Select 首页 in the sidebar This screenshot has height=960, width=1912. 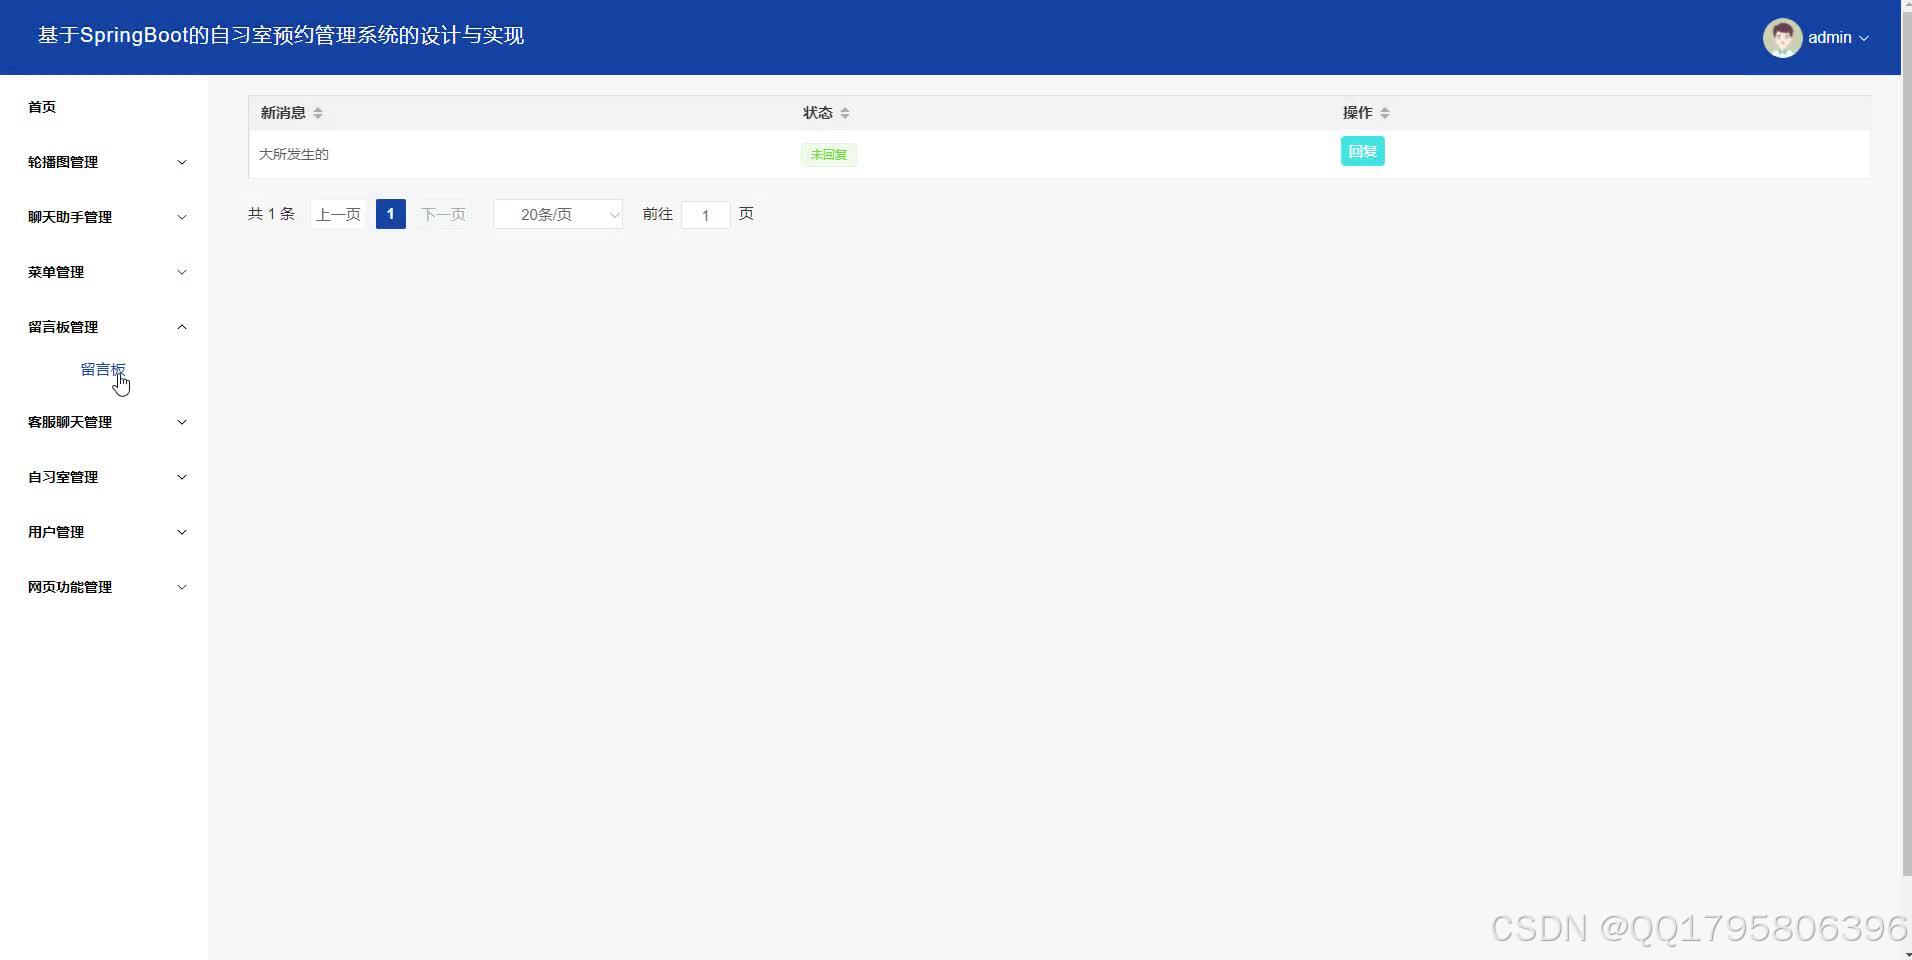[42, 107]
